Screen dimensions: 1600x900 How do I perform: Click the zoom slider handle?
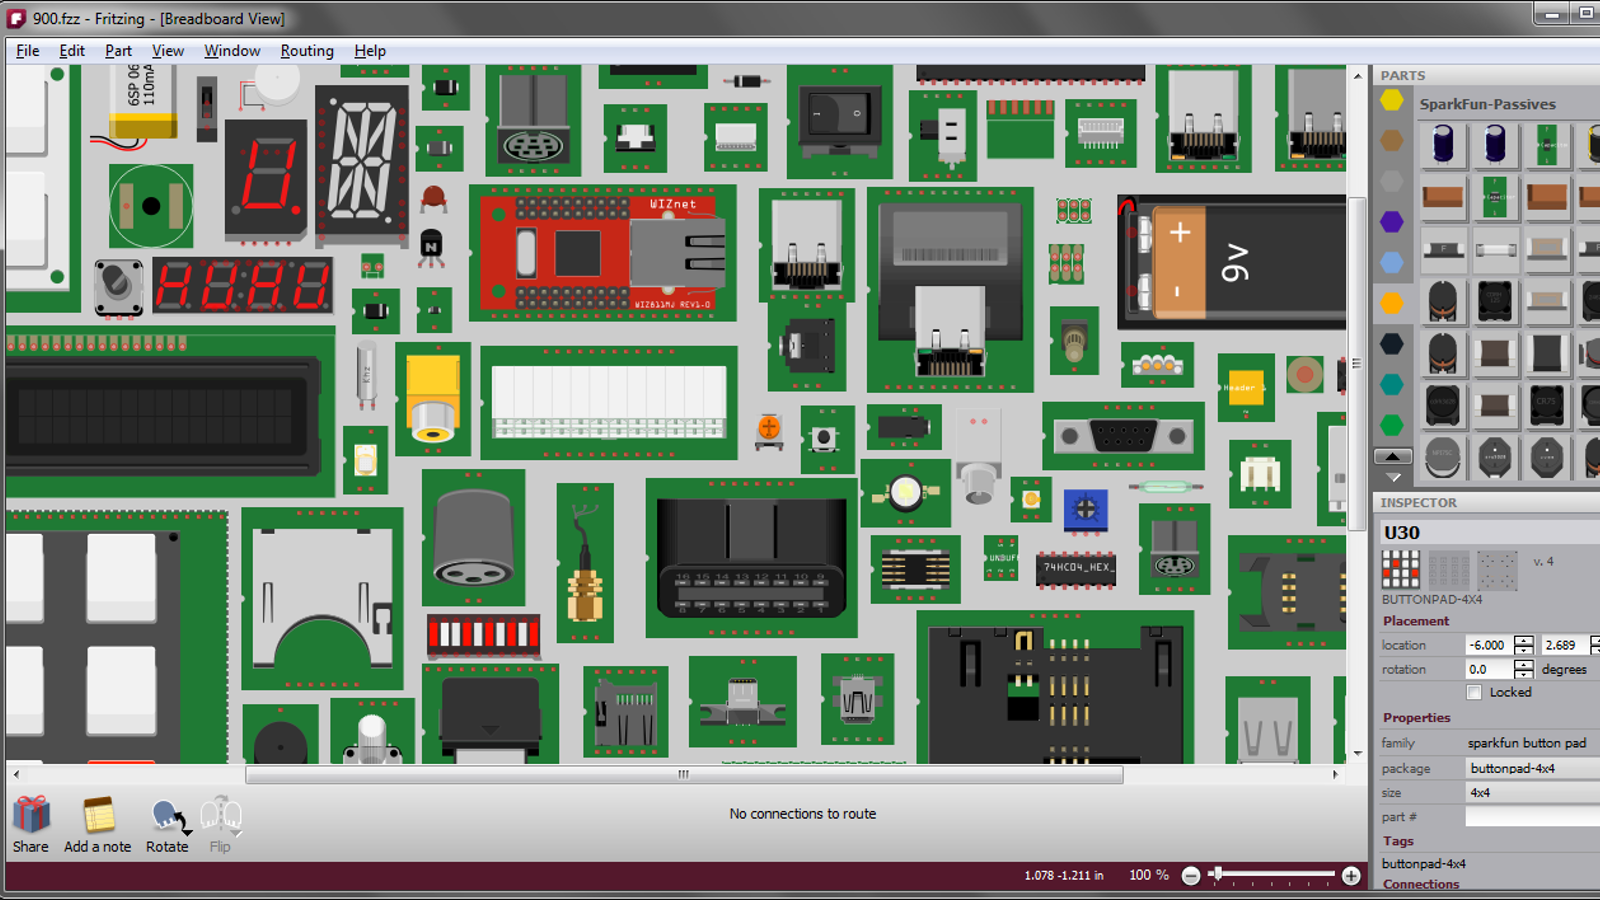click(x=1218, y=872)
